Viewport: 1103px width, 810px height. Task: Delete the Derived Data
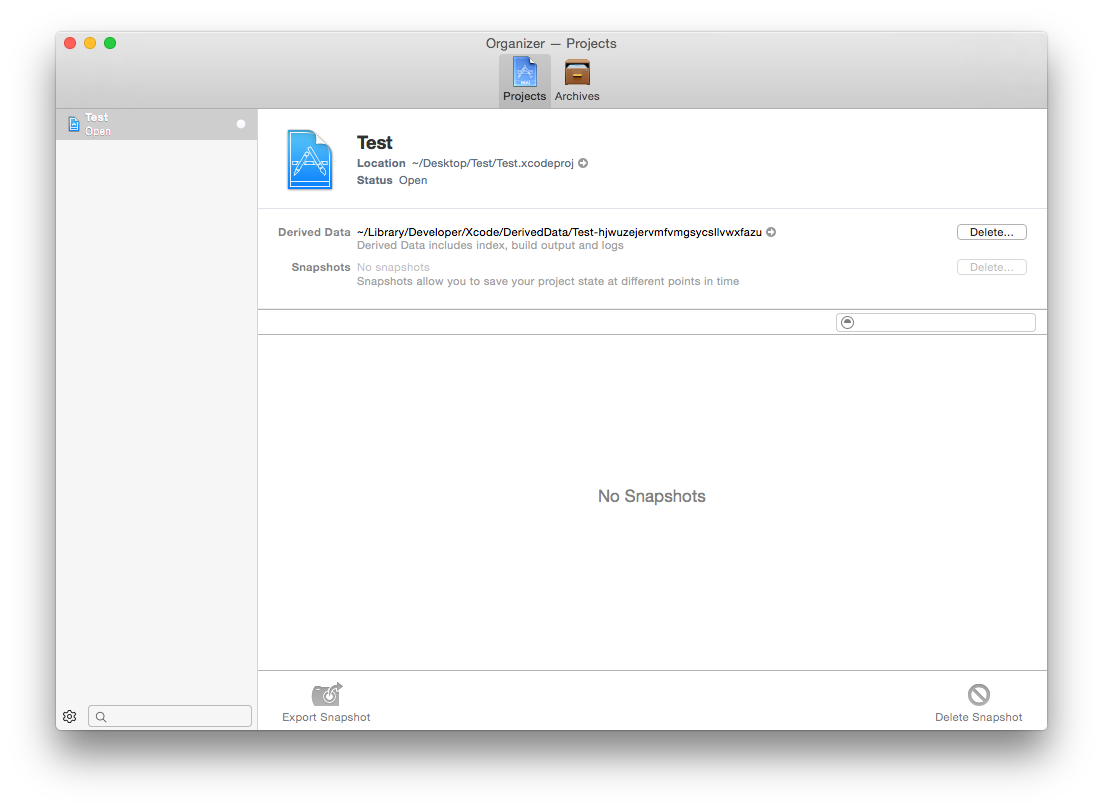tap(991, 232)
